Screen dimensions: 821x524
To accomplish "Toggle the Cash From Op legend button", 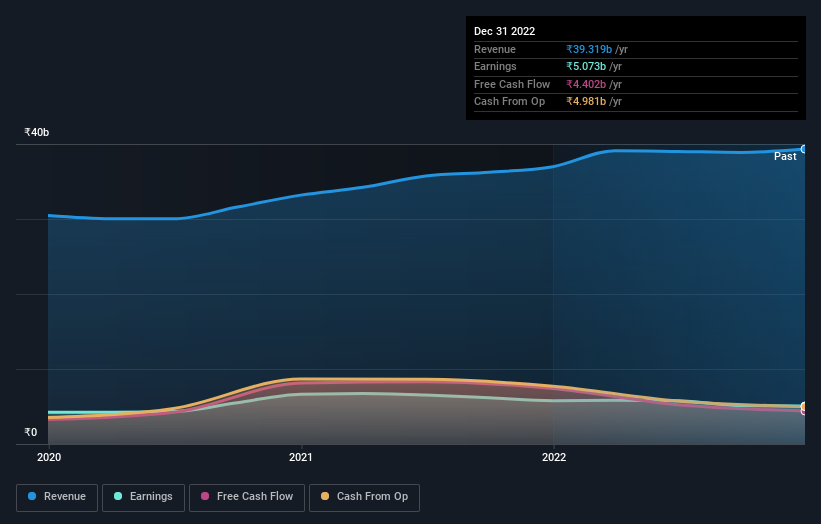I will click(364, 497).
